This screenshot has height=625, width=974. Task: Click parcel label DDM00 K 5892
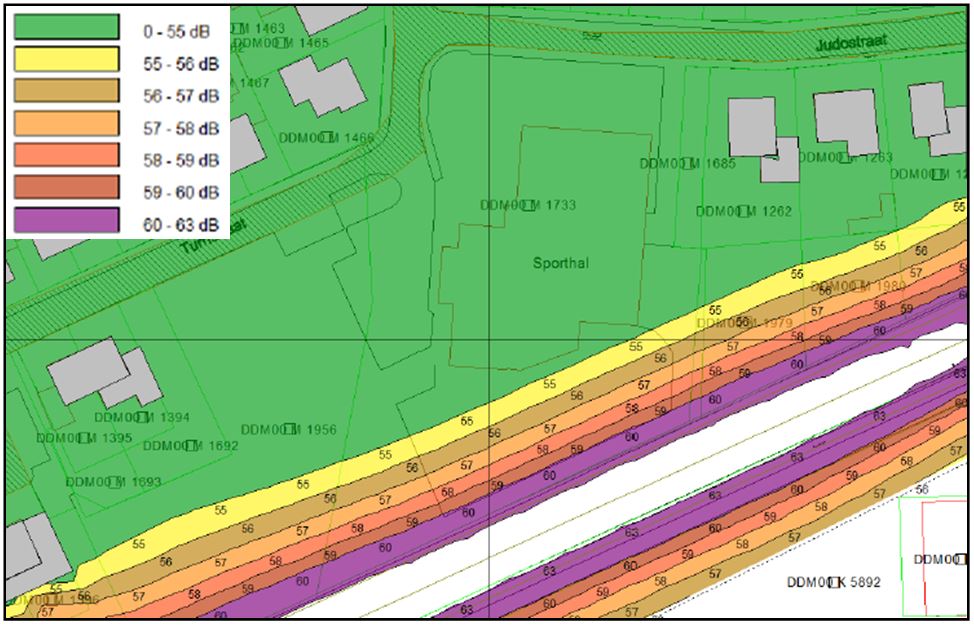pos(833,582)
